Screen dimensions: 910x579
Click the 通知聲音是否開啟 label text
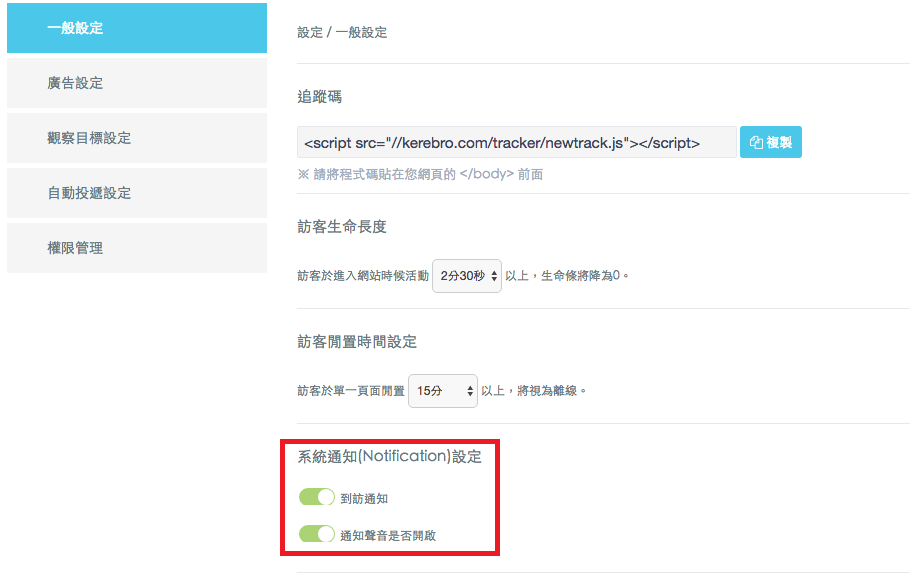coord(388,535)
